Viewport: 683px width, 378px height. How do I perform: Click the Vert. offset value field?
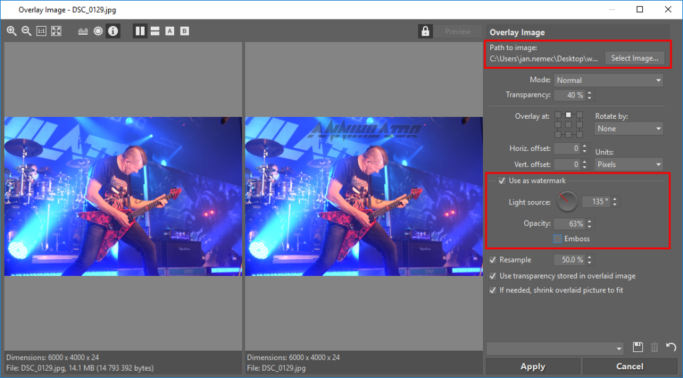[567, 165]
